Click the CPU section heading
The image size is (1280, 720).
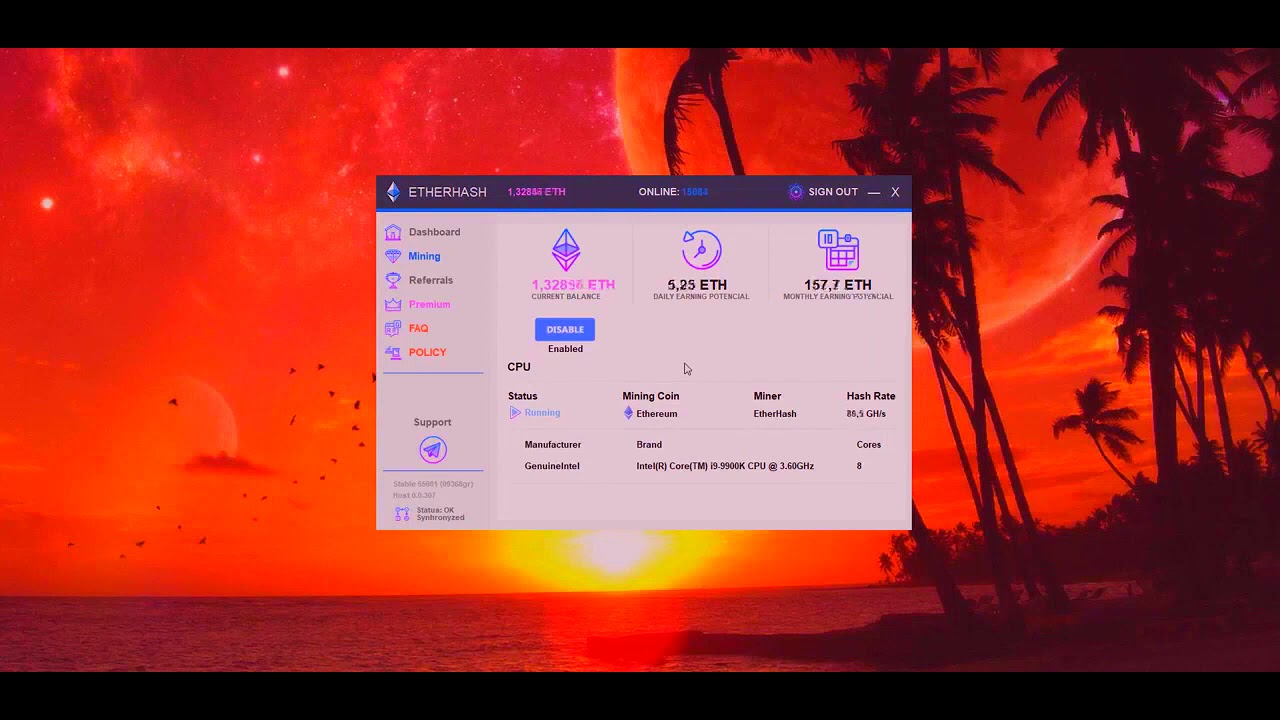pos(519,367)
